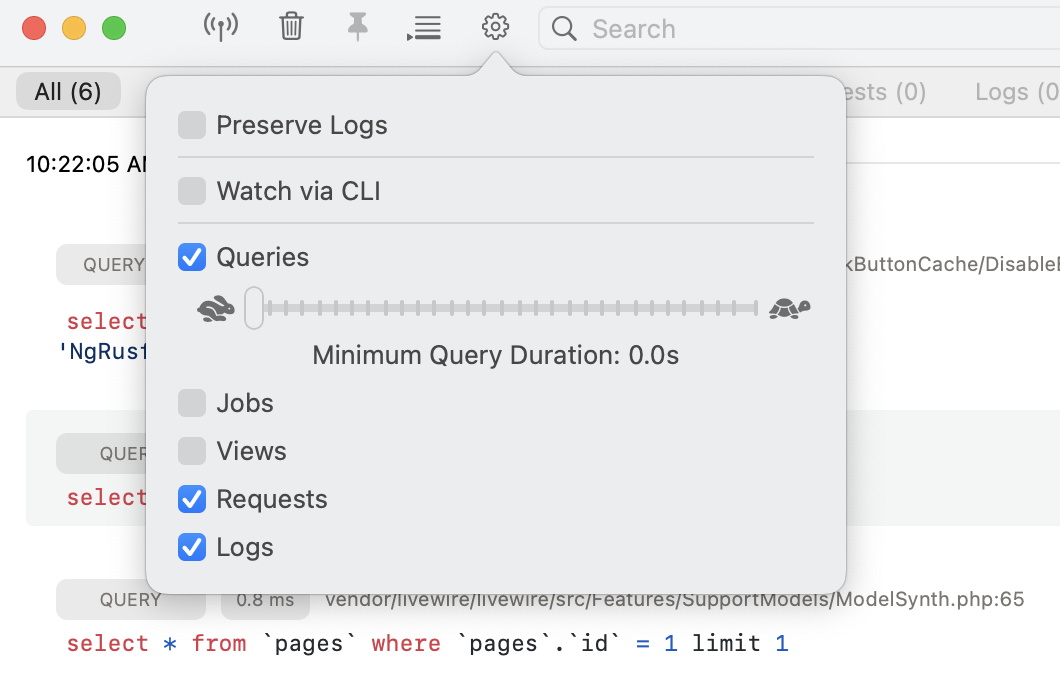1060x688 pixels.
Task: Click the turtle icon beside the slider
Action: (789, 308)
